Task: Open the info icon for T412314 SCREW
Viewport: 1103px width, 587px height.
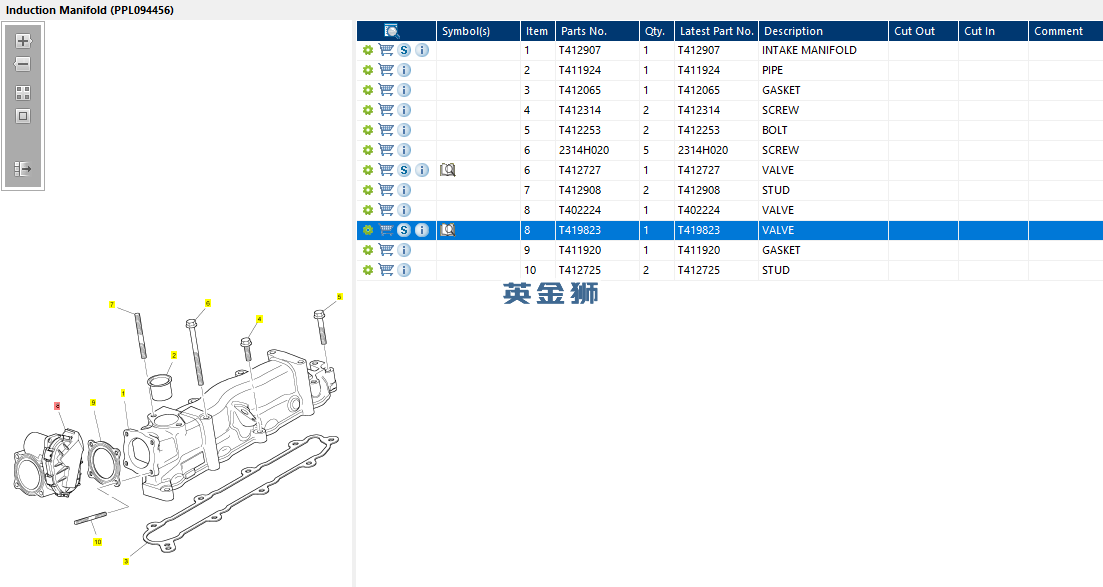Action: pyautogui.click(x=404, y=110)
